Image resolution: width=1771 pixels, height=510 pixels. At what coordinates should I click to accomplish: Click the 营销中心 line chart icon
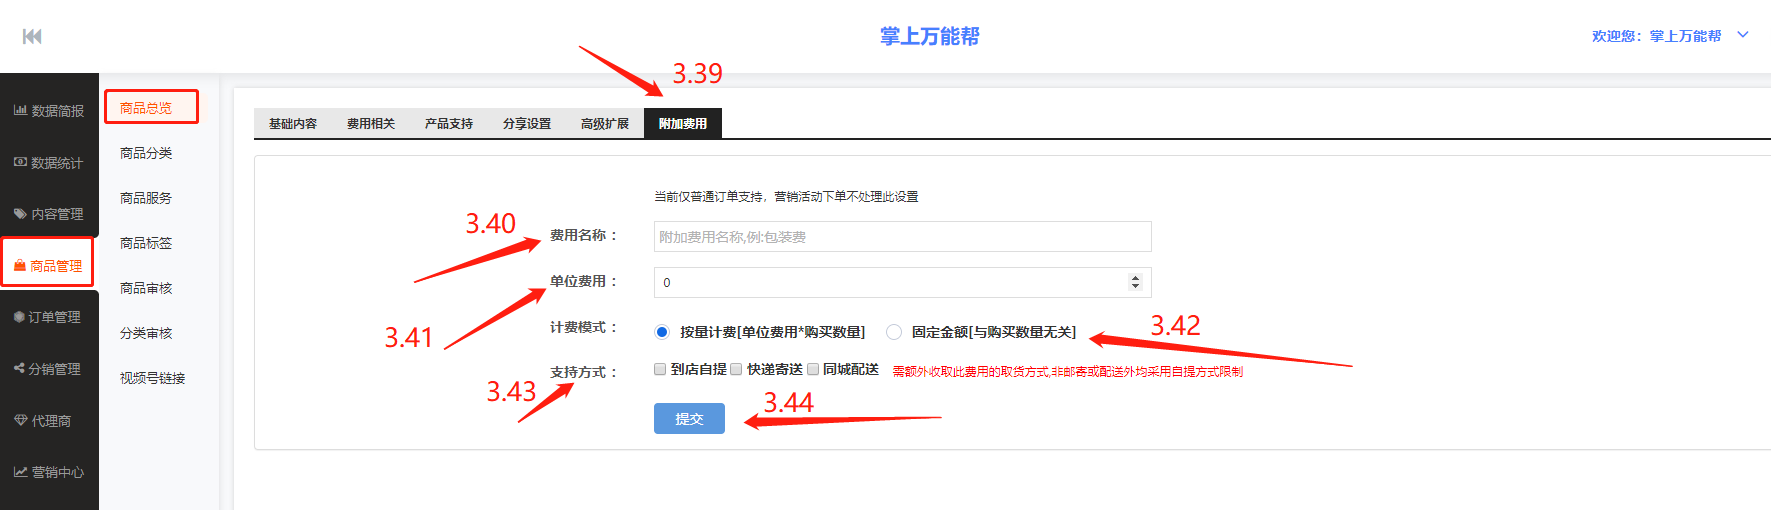click(x=20, y=472)
